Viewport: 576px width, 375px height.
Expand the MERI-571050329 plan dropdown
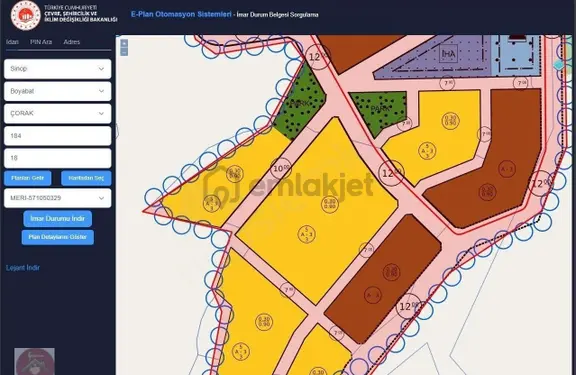click(x=58, y=198)
